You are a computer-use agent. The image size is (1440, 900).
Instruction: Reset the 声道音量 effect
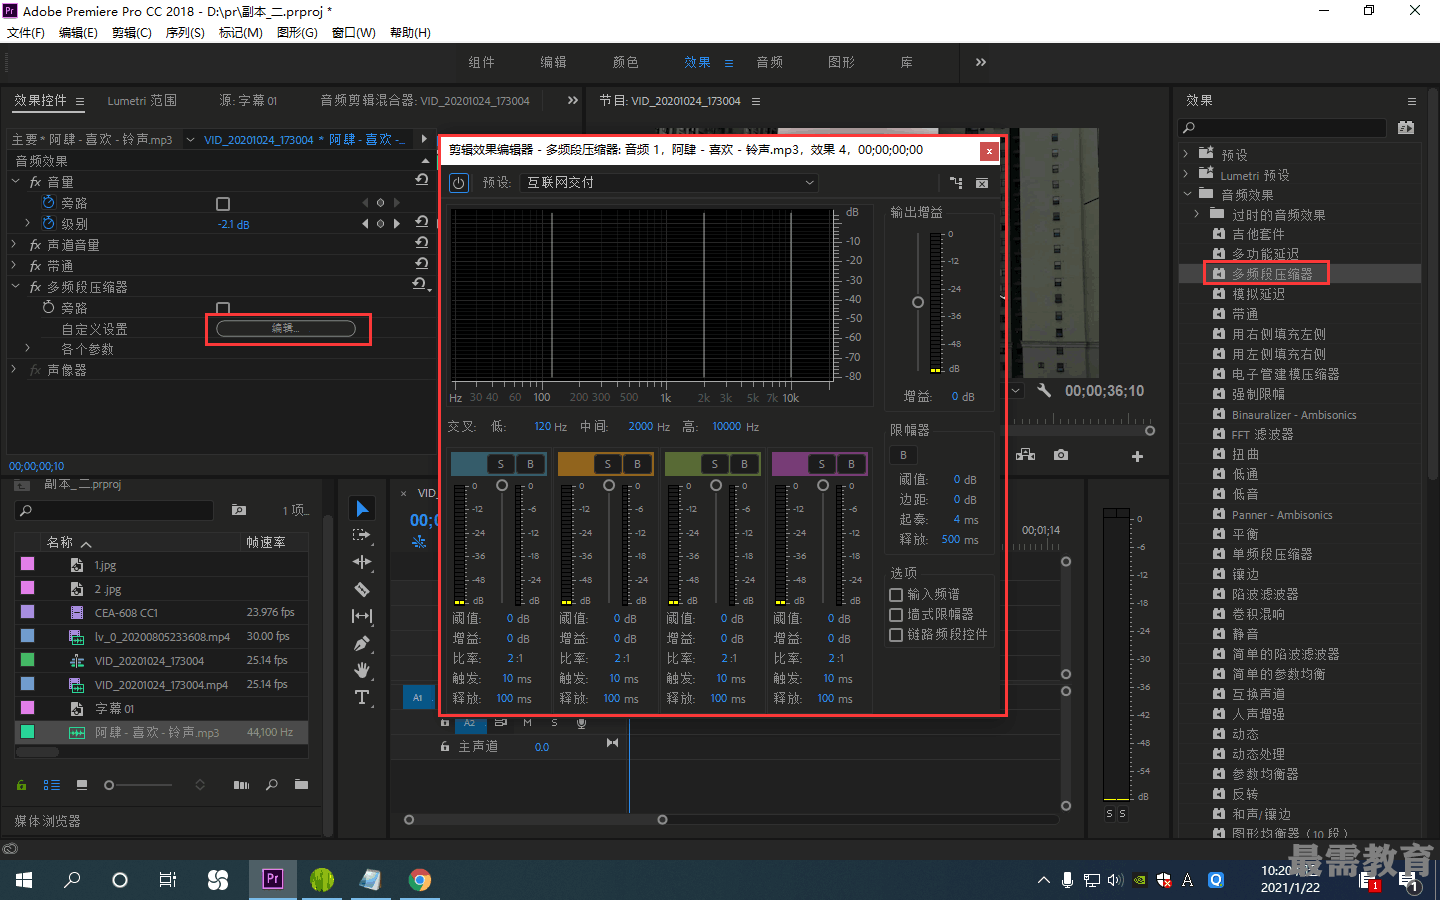coord(421,243)
